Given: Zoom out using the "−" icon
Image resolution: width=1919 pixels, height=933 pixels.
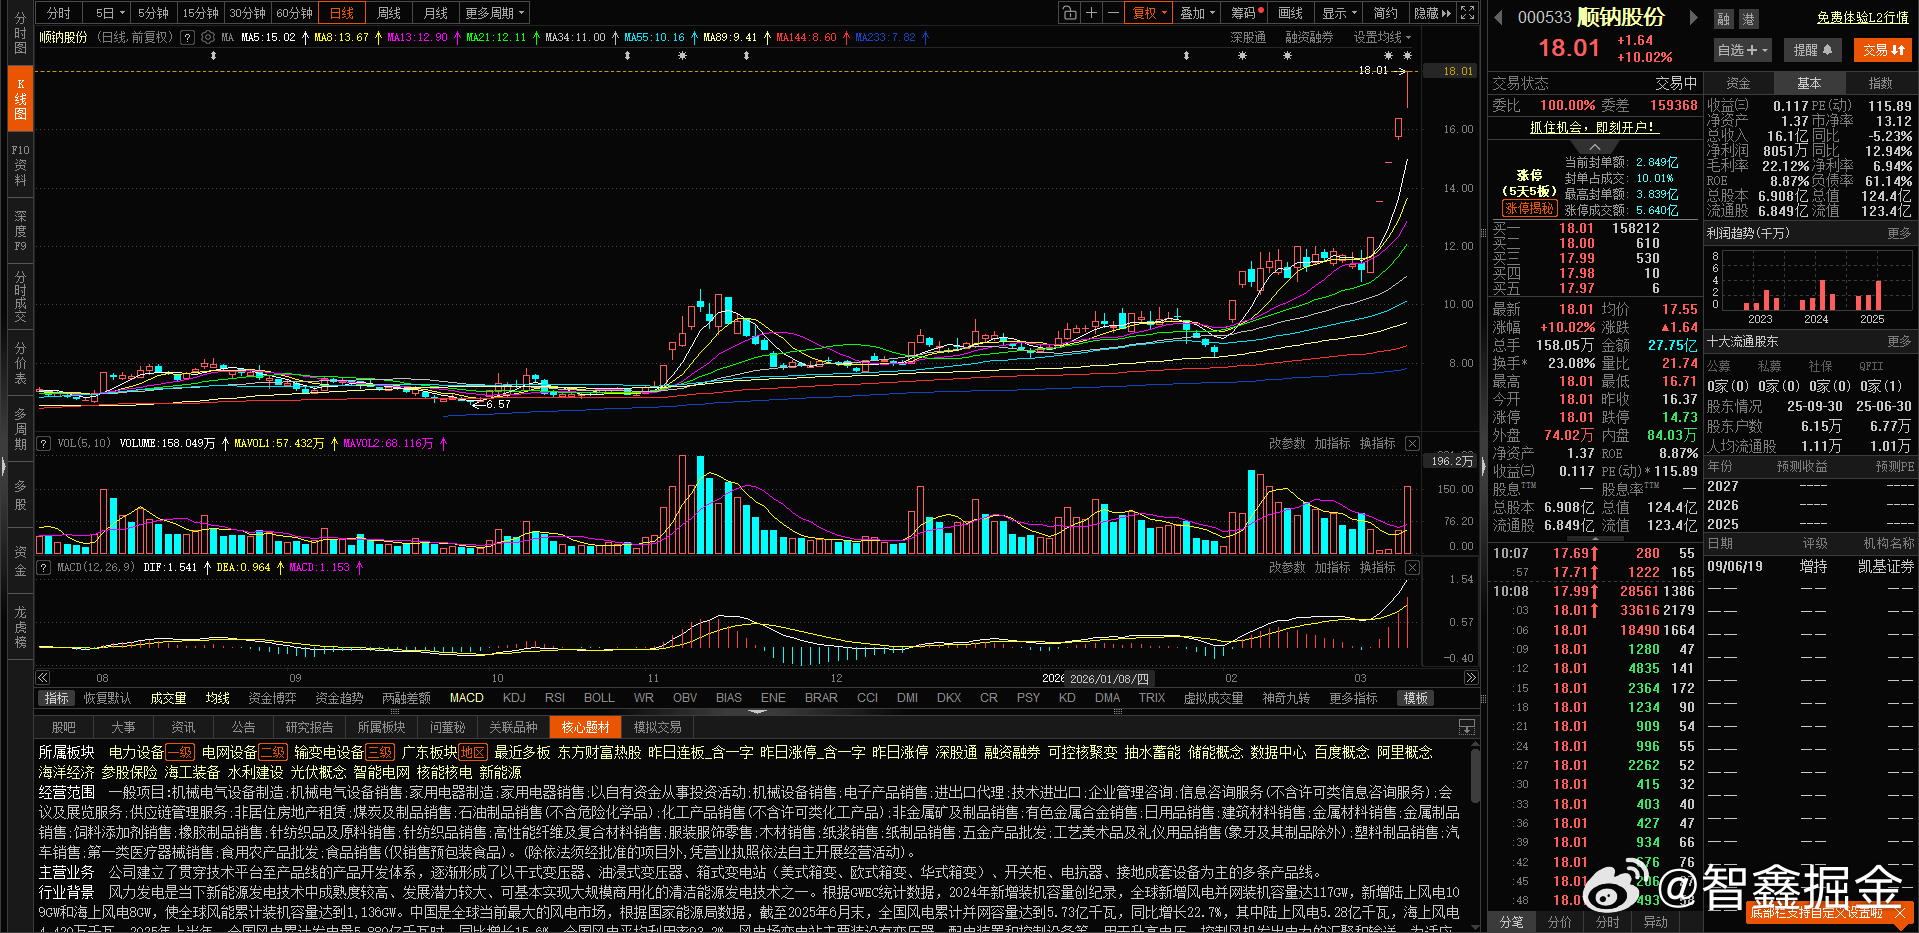Looking at the screenshot, I should pyautogui.click(x=1113, y=12).
